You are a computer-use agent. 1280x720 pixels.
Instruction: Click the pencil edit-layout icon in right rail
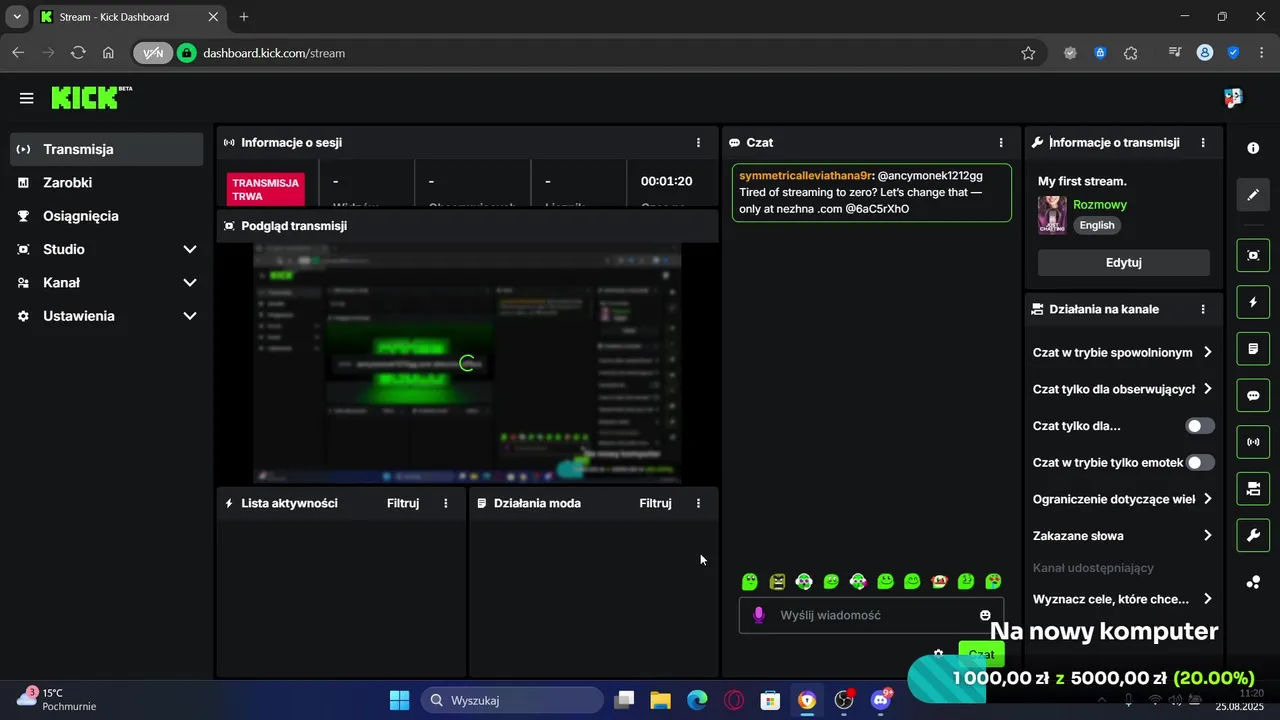coord(1253,195)
